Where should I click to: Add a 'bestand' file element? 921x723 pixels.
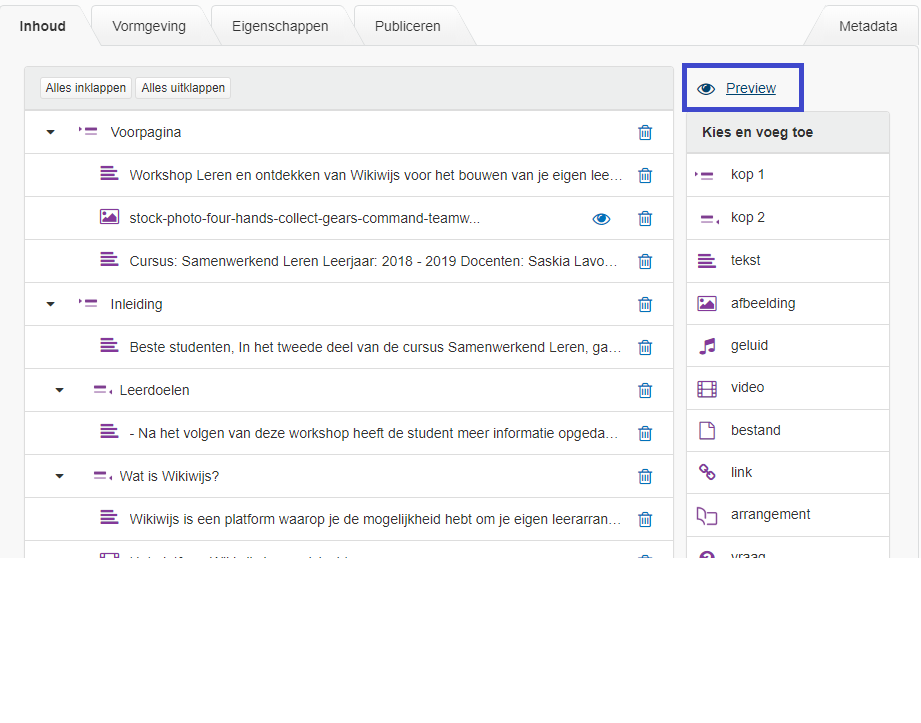click(755, 431)
